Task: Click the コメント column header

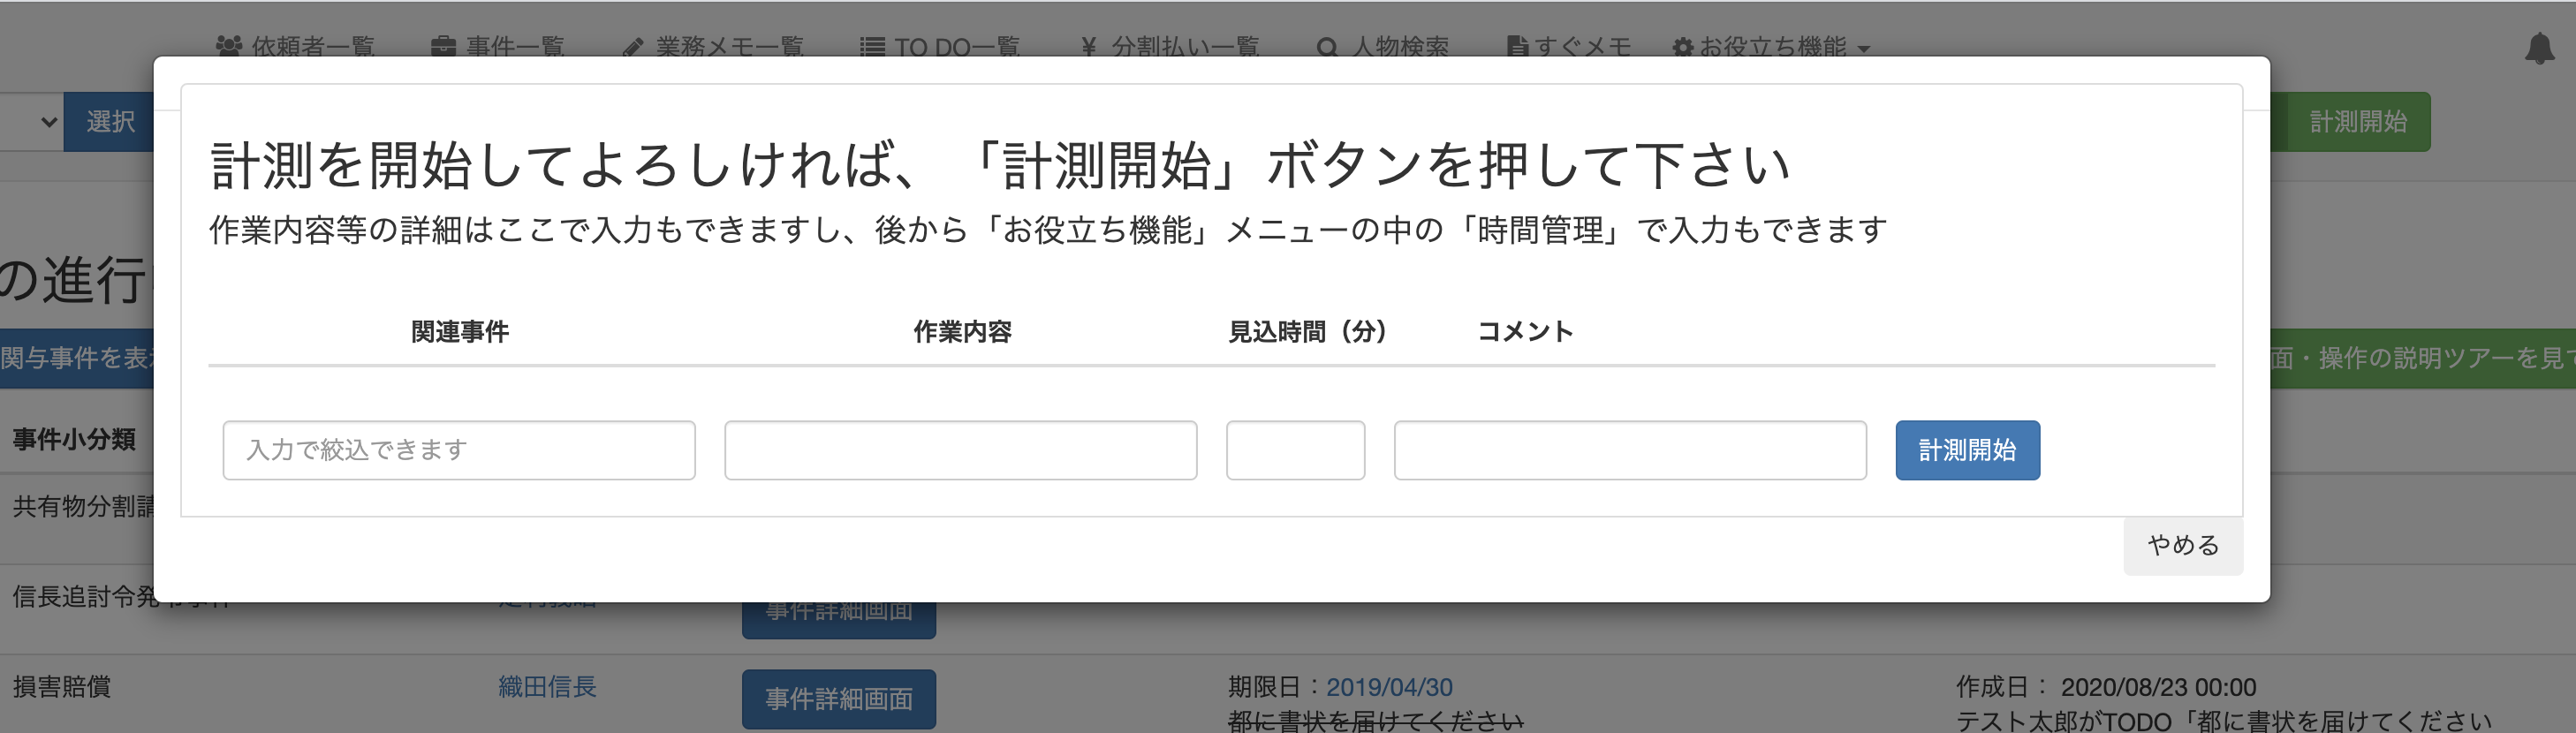Action: pyautogui.click(x=1525, y=331)
